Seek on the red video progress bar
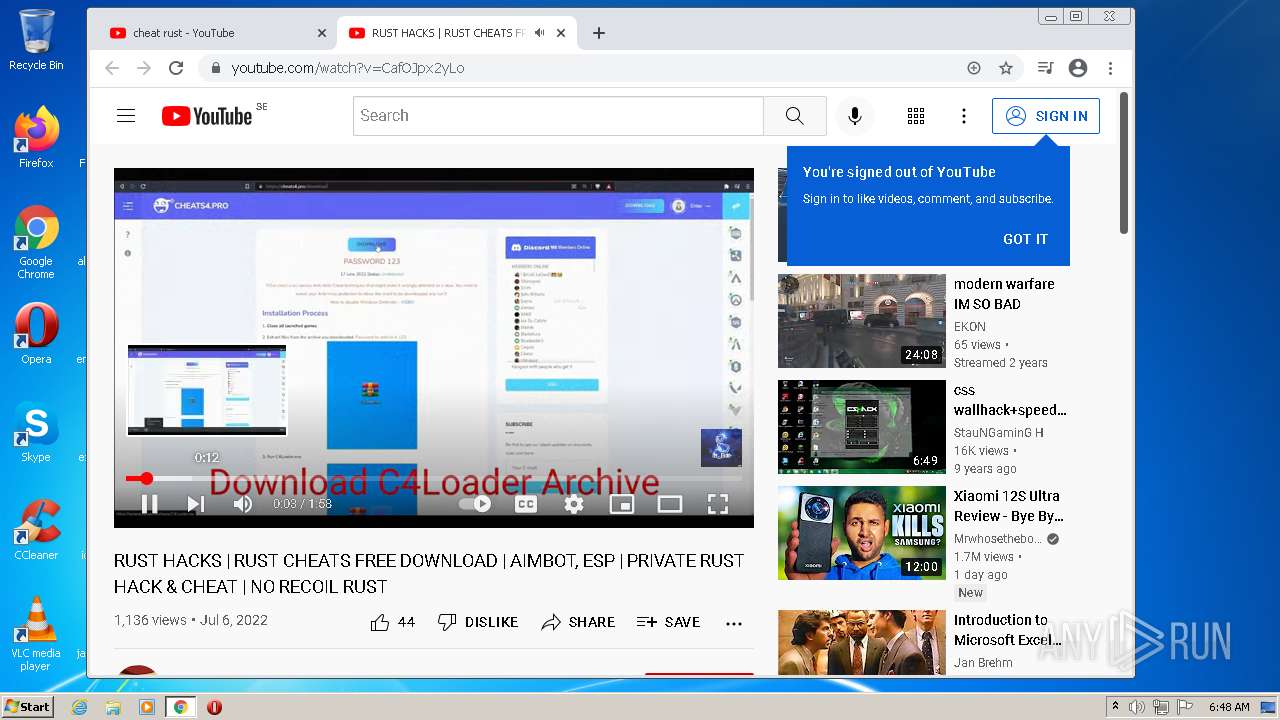Image resolution: width=1280 pixels, height=720 pixels. click(434, 479)
